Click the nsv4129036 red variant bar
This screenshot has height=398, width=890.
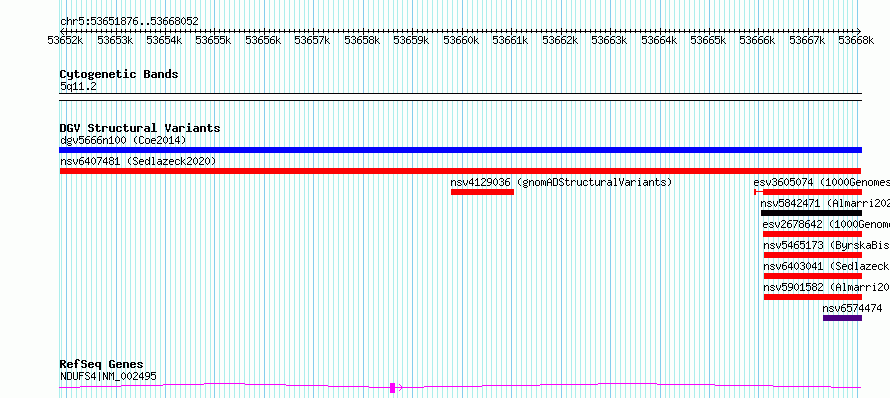[x=482, y=192]
